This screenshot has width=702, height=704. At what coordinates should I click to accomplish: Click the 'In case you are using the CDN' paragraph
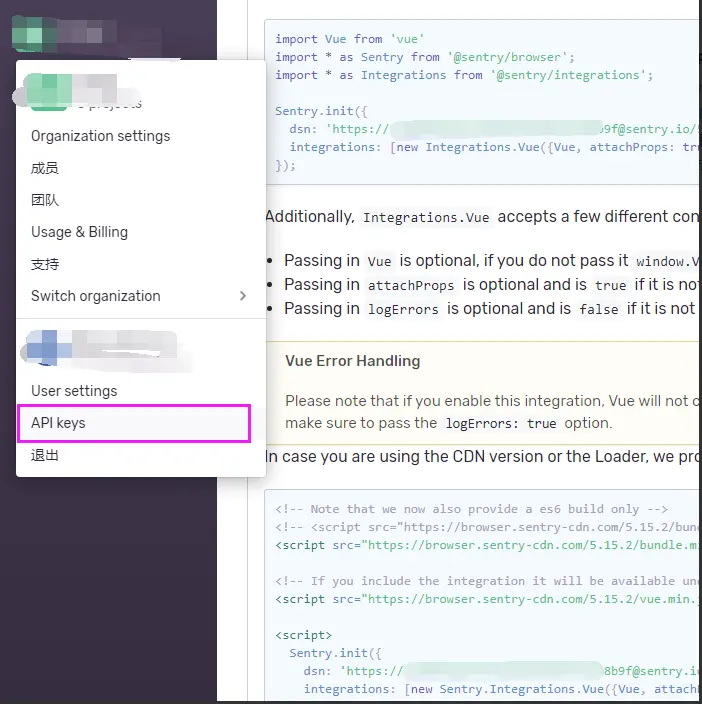point(483,457)
